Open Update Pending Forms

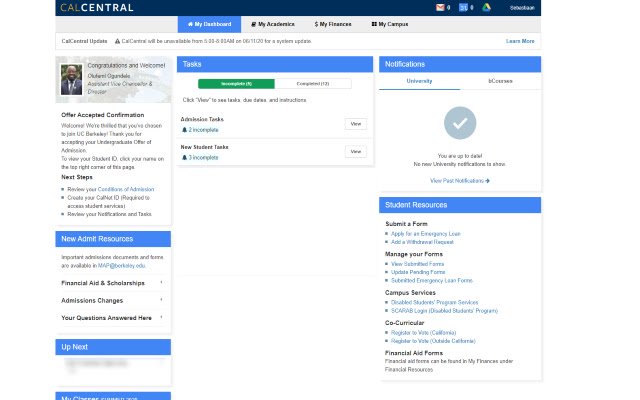click(x=418, y=272)
